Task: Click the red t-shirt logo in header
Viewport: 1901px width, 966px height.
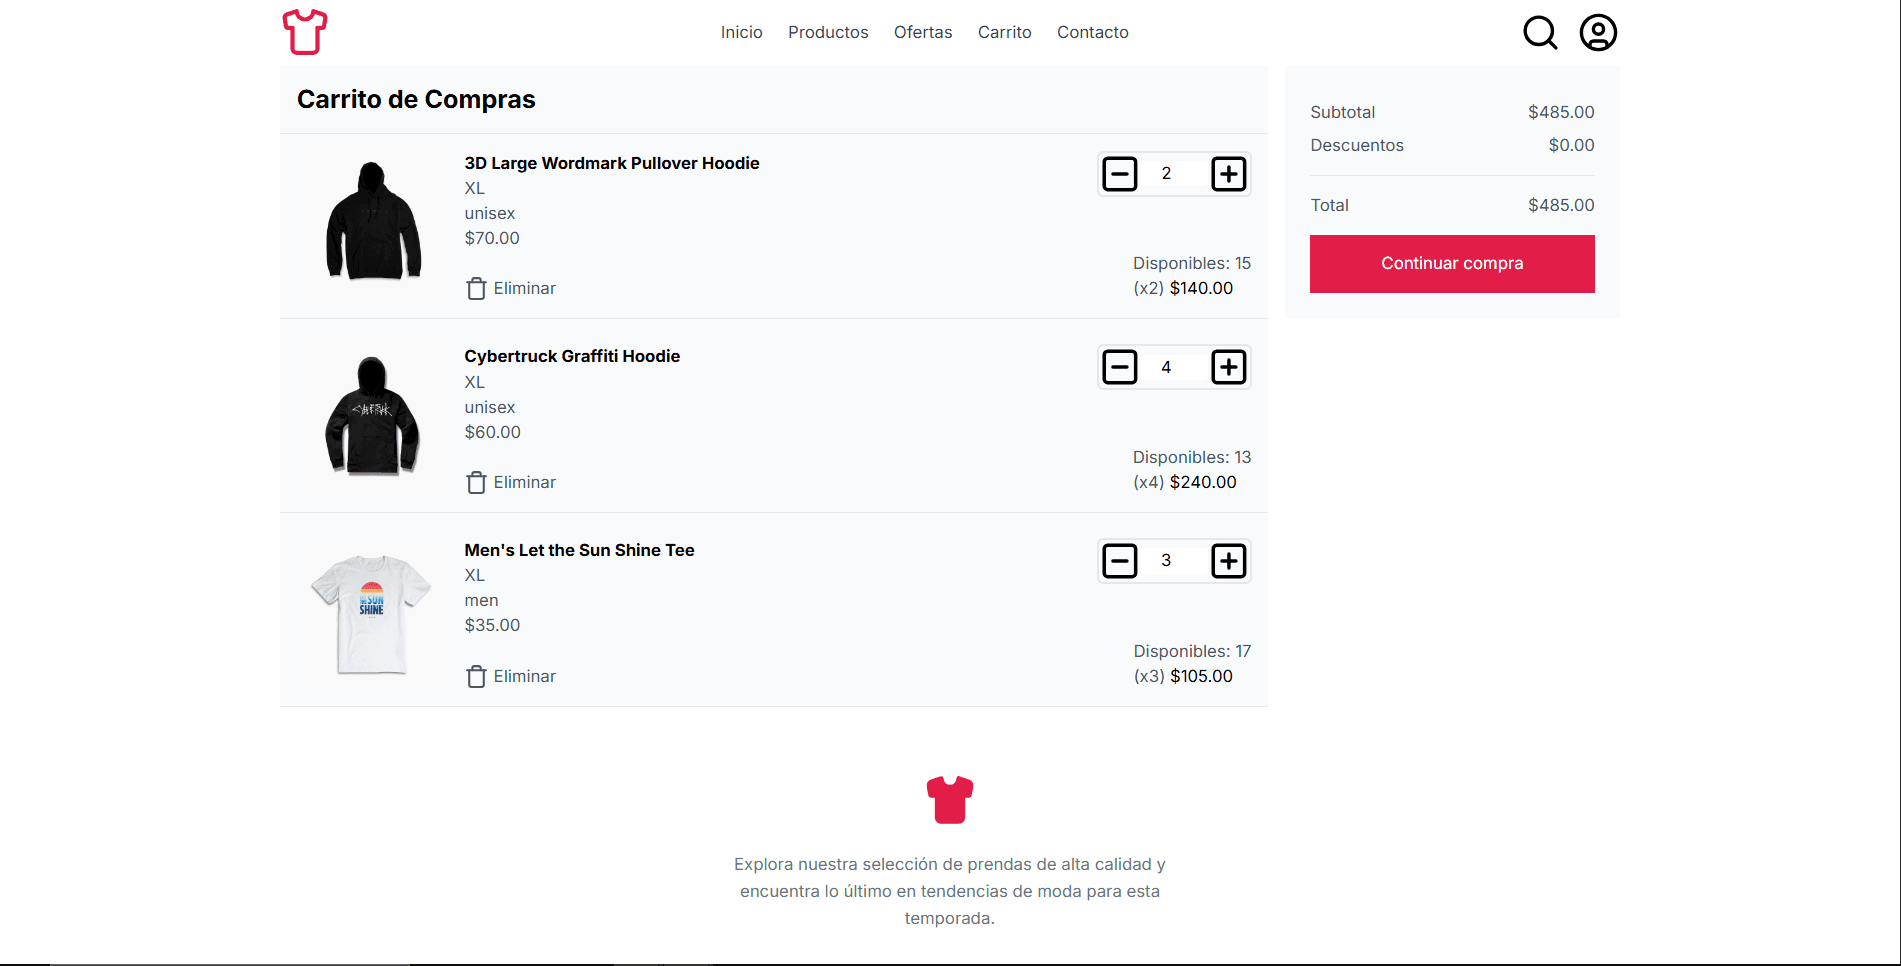Action: click(305, 32)
